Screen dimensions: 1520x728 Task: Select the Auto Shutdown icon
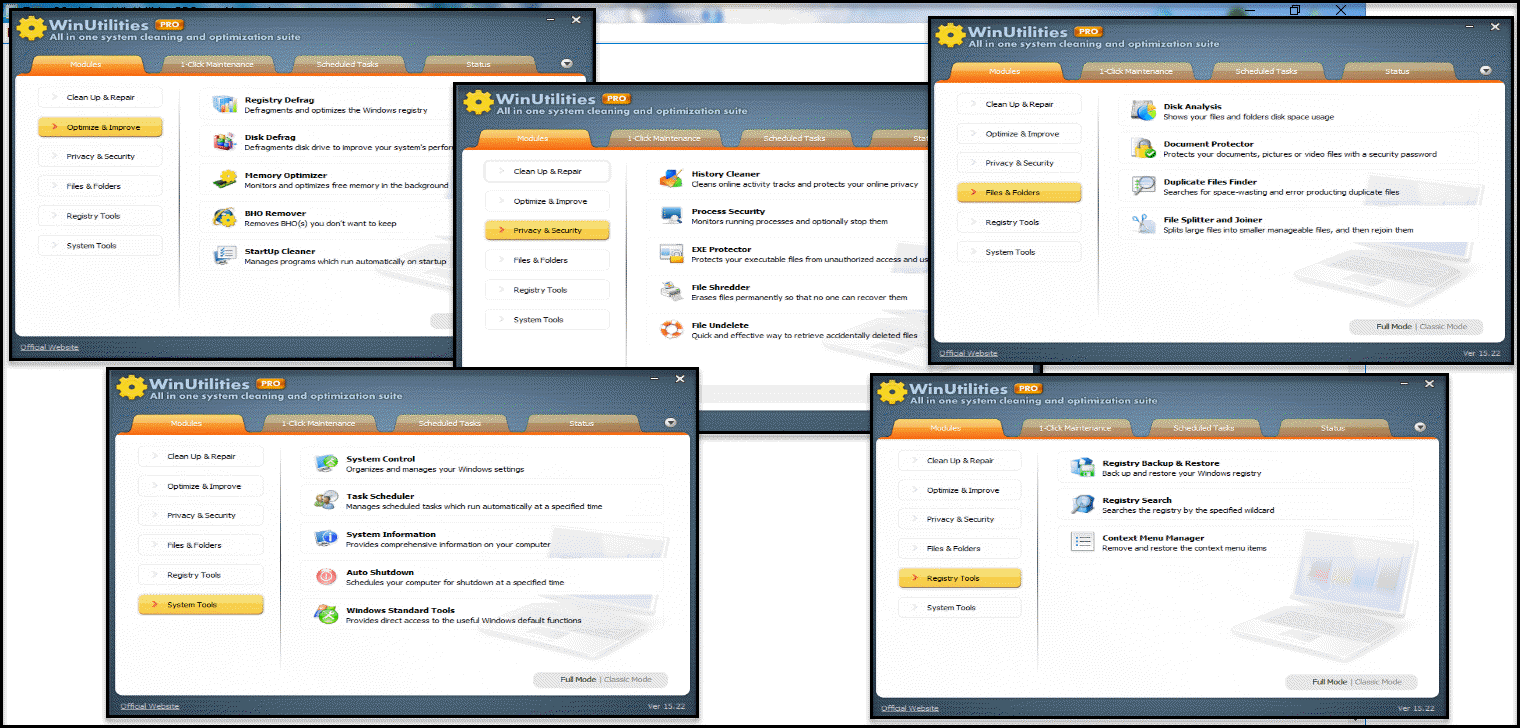point(326,577)
